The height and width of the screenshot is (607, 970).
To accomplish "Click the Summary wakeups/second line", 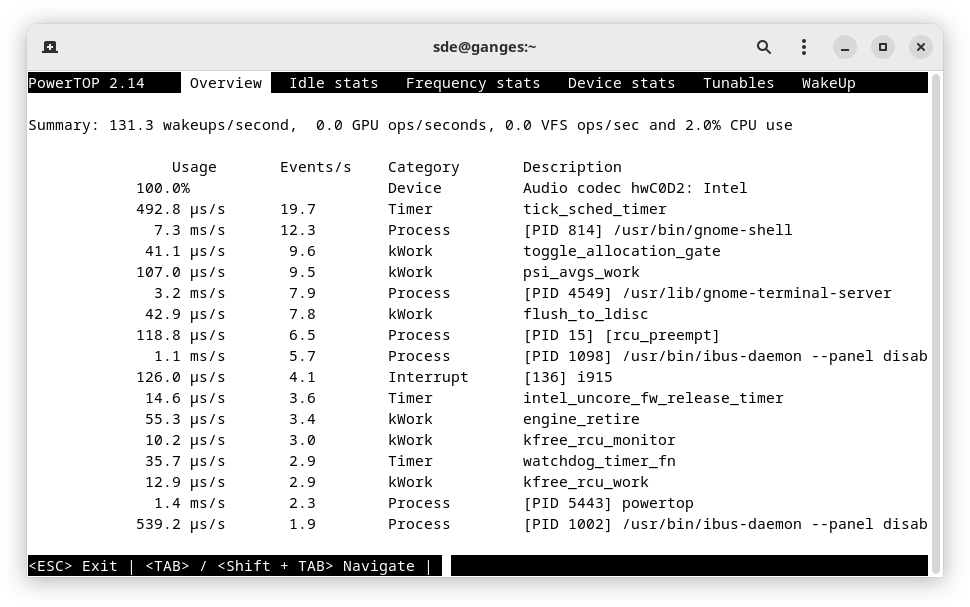I will click(x=410, y=125).
